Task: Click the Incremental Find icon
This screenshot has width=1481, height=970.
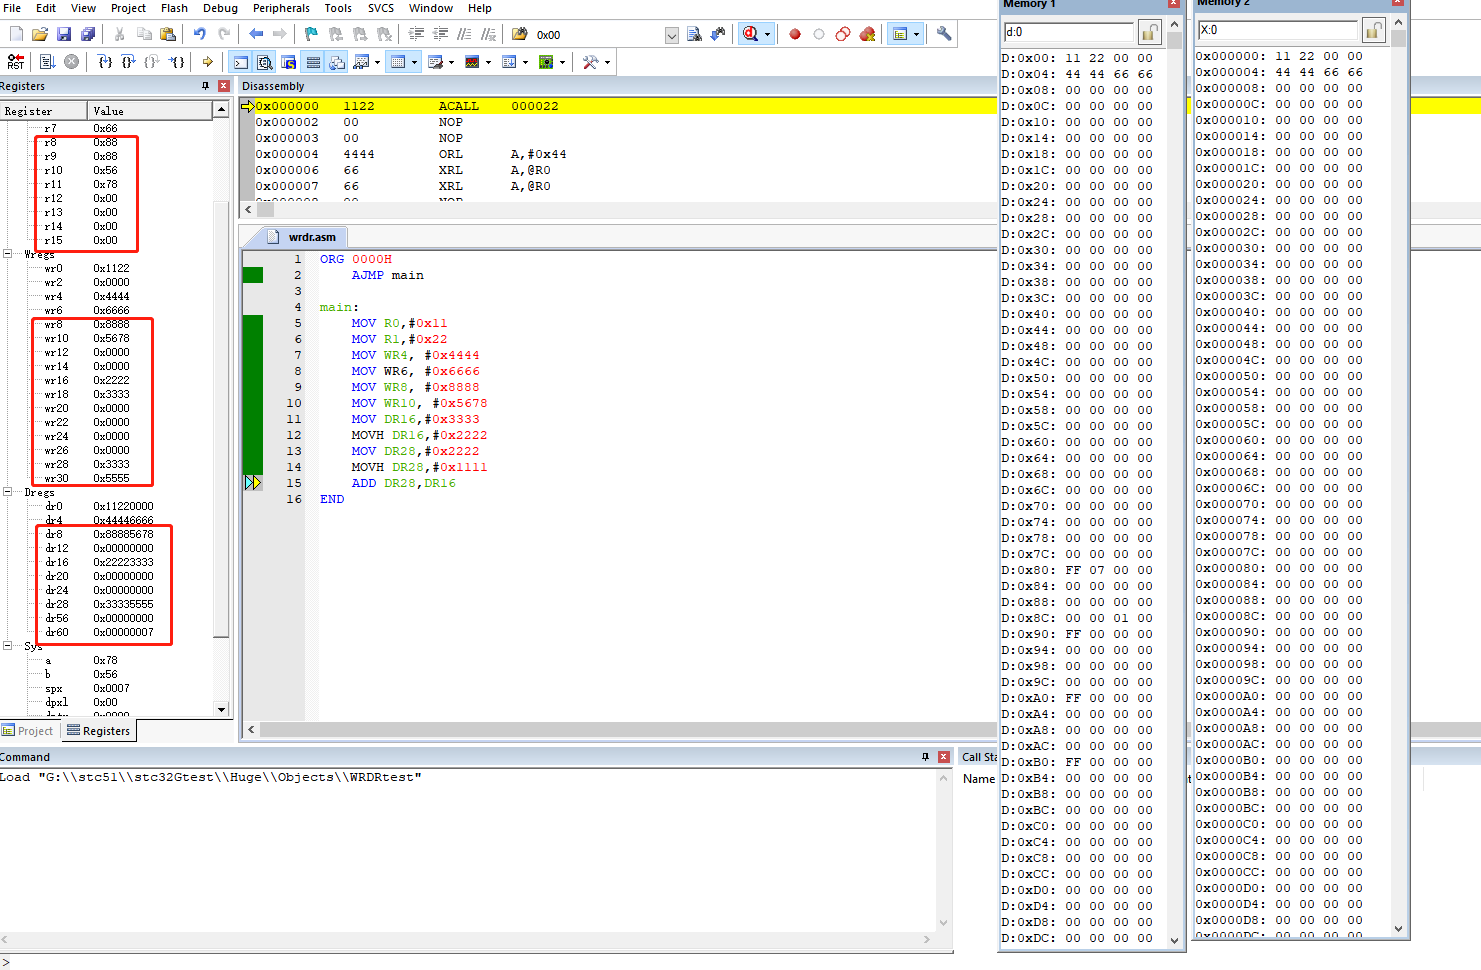Action: click(717, 34)
